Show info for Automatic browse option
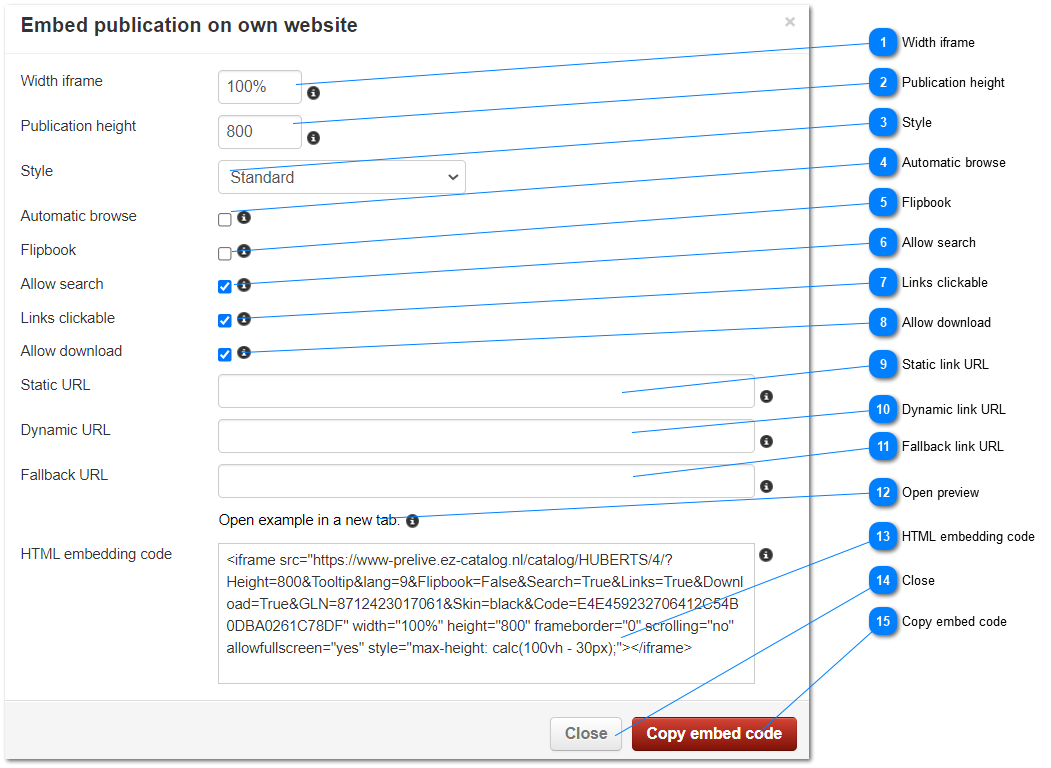This screenshot has width=1051, height=768. click(244, 218)
